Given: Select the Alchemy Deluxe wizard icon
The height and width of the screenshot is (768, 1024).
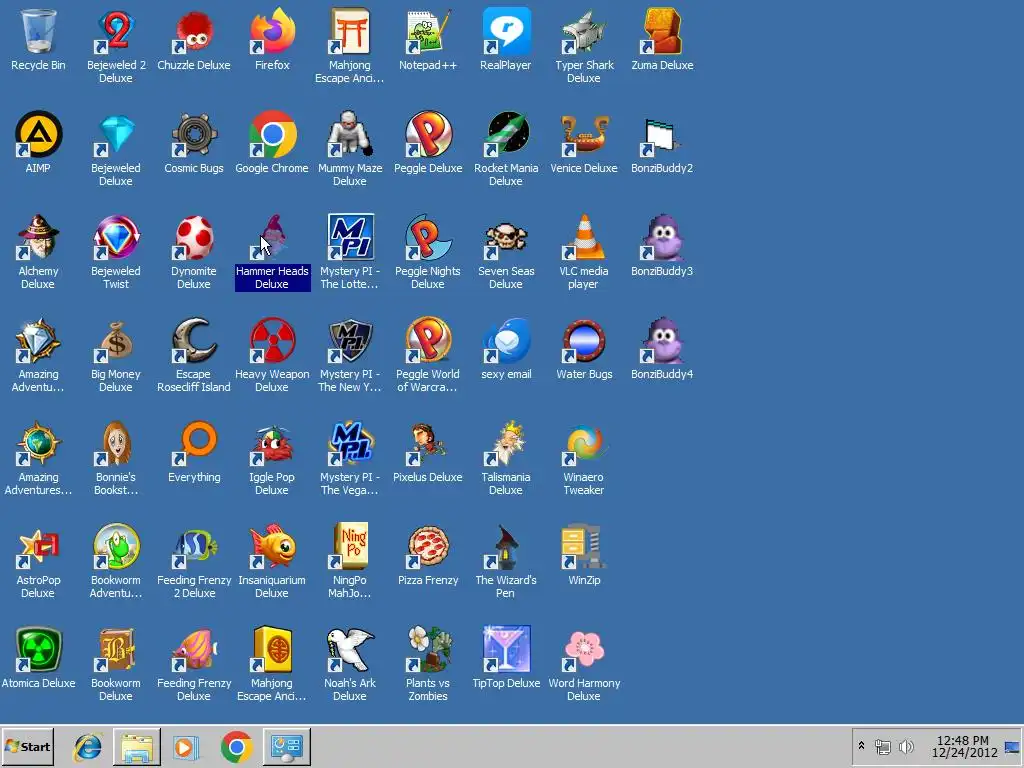Looking at the screenshot, I should point(38,236).
